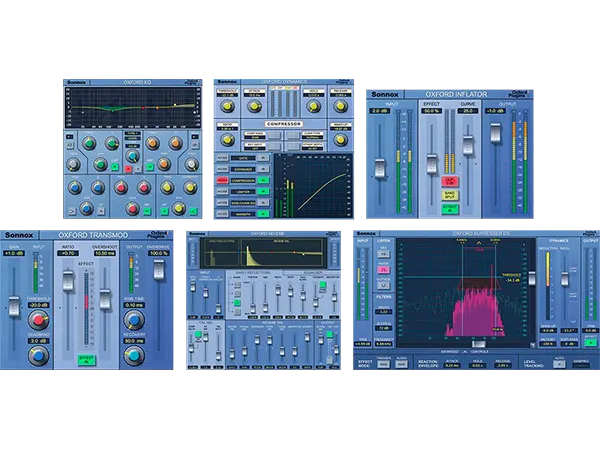Click the blue Deadband knob in Oxford TransMod

[38, 355]
